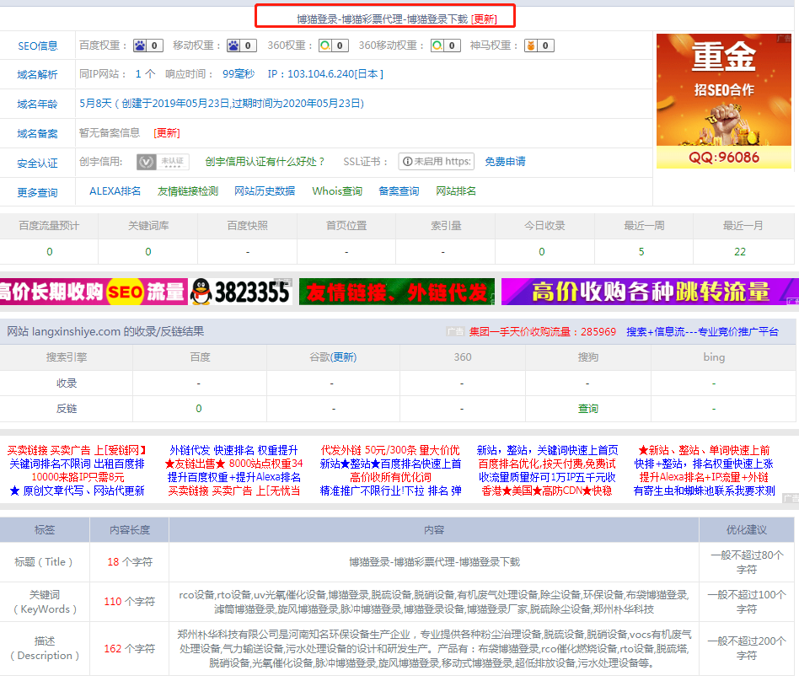Click the 今日收录 value 0
Image resolution: width=799 pixels, height=681 pixels.
(x=542, y=252)
